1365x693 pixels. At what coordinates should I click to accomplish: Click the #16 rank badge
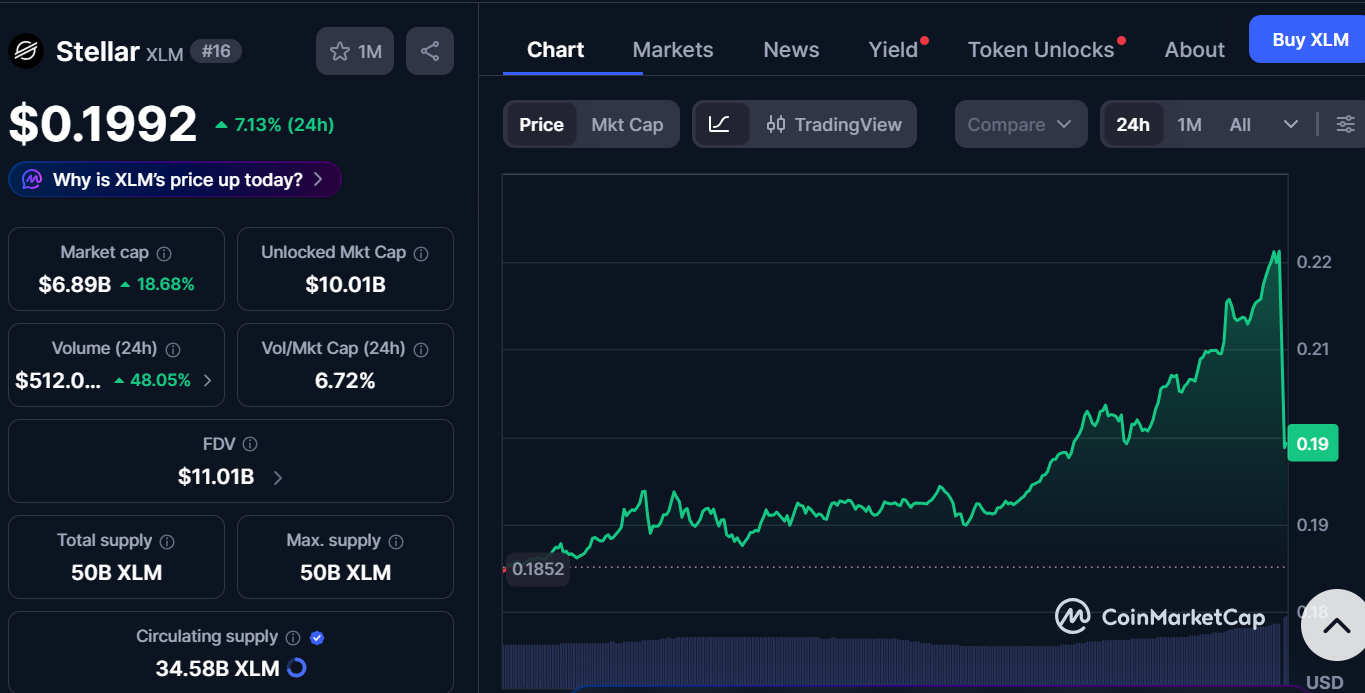[x=215, y=51]
